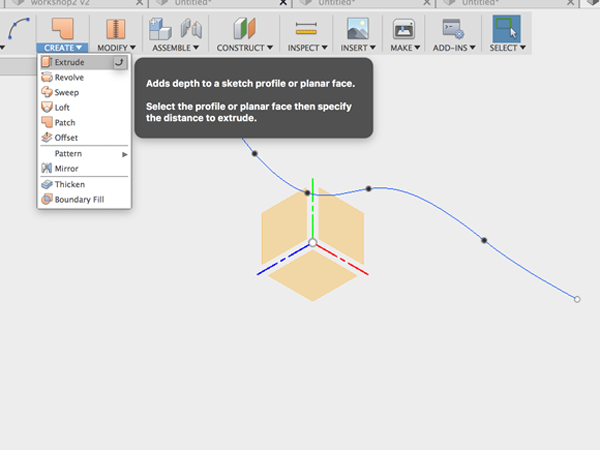Open the ADD-INS dropdown
The image size is (600, 450).
tap(454, 48)
